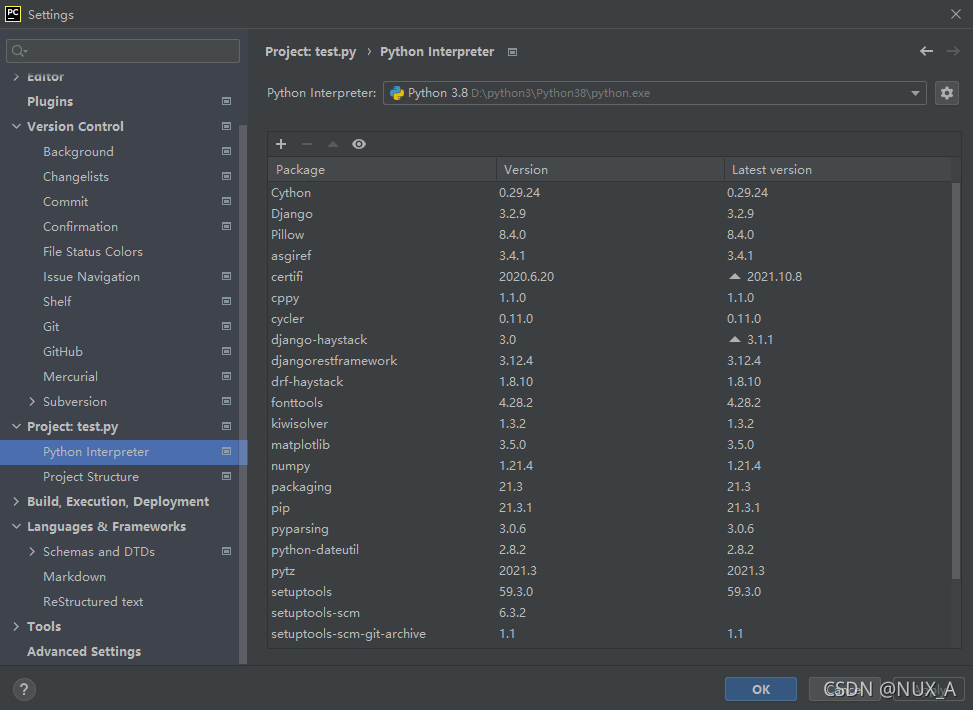973x710 pixels.
Task: Click the upgrade package arrow icon
Action: click(333, 144)
